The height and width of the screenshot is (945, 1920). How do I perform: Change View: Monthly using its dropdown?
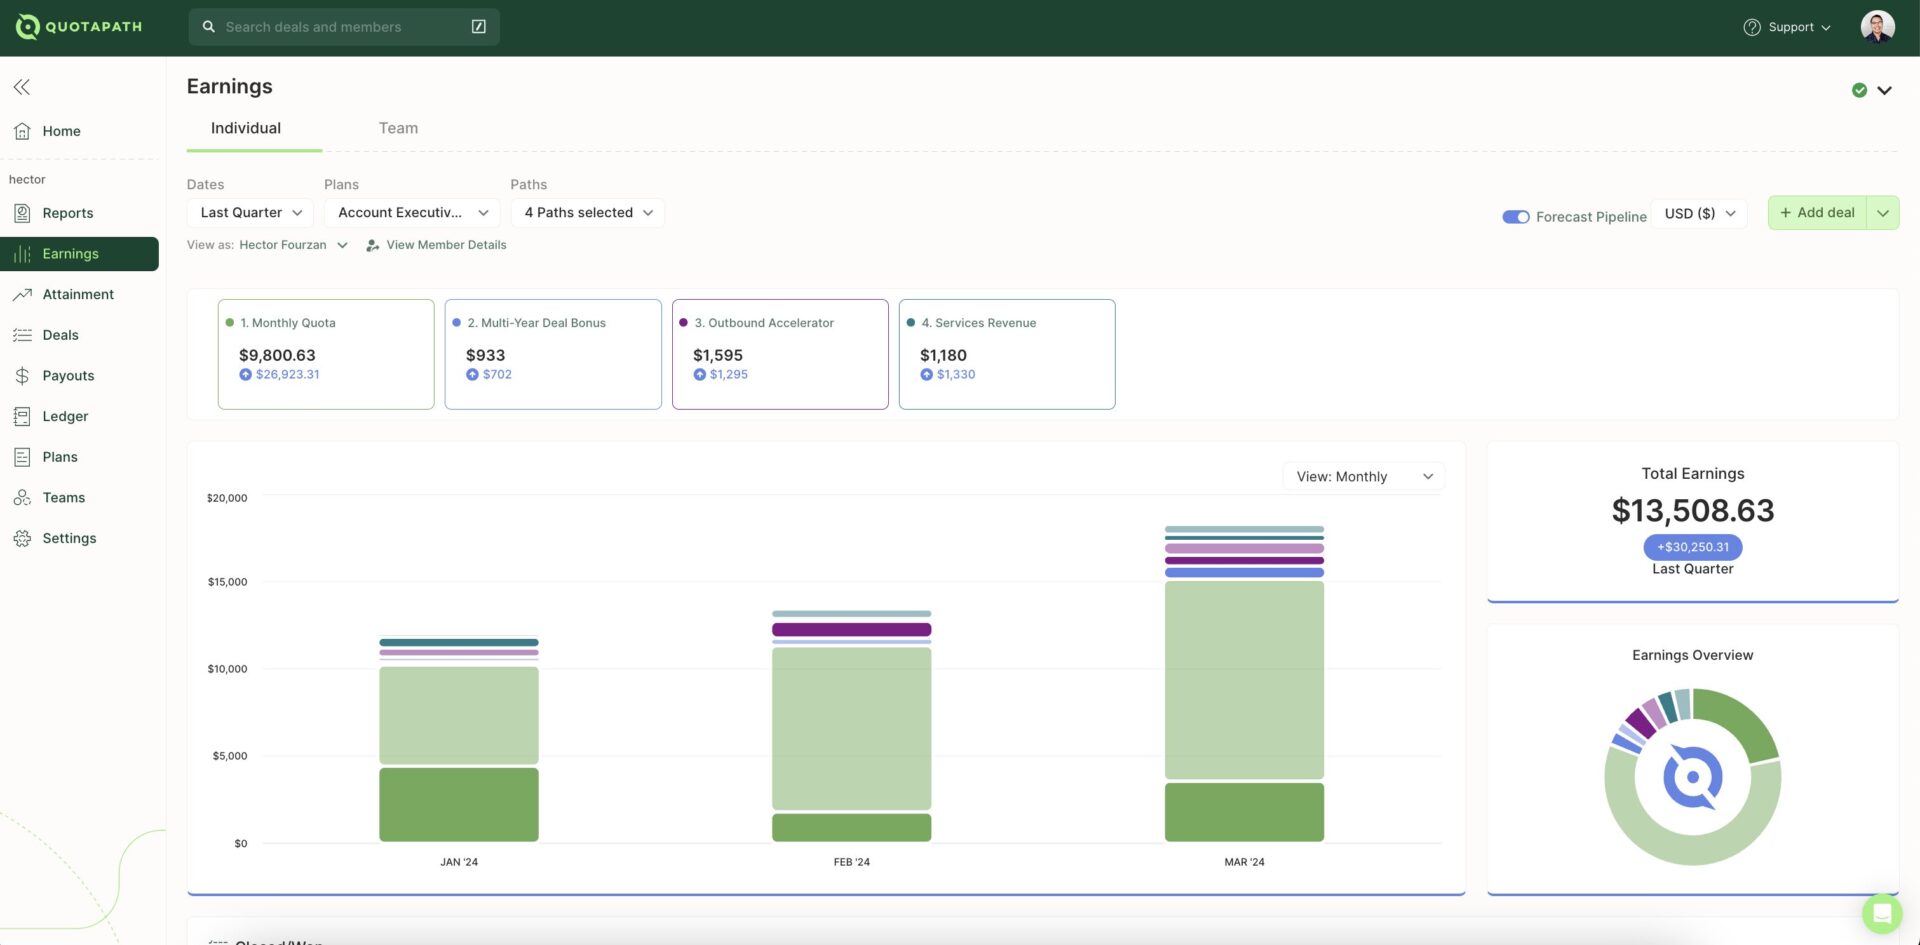pyautogui.click(x=1363, y=476)
